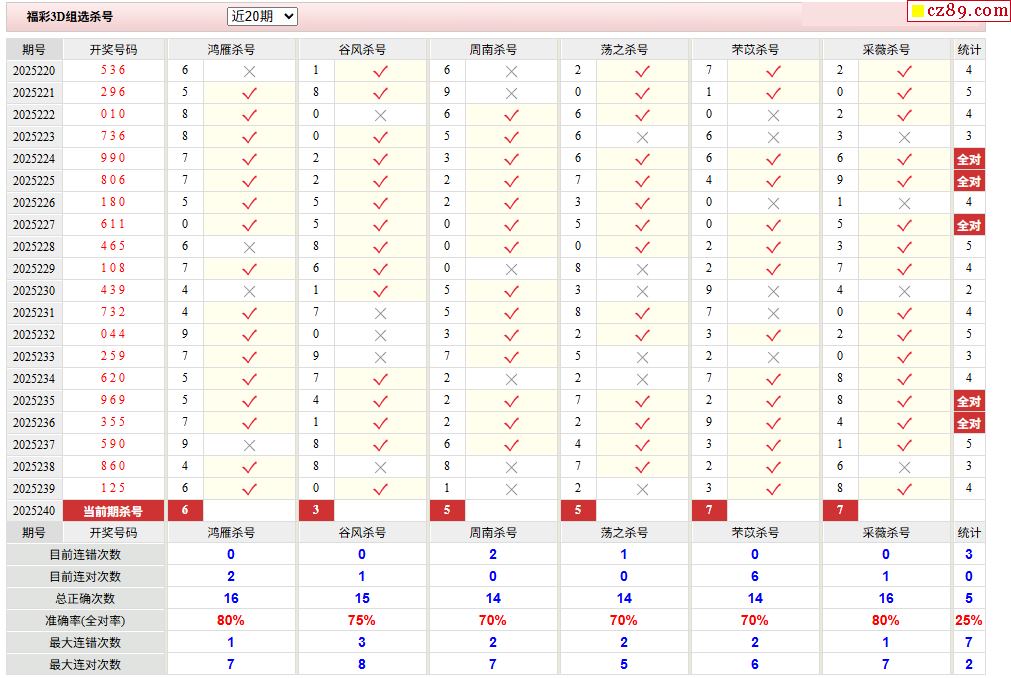The image size is (1011, 678).
Task: Click the top 芣苡杀号 column header
Action: [755, 50]
